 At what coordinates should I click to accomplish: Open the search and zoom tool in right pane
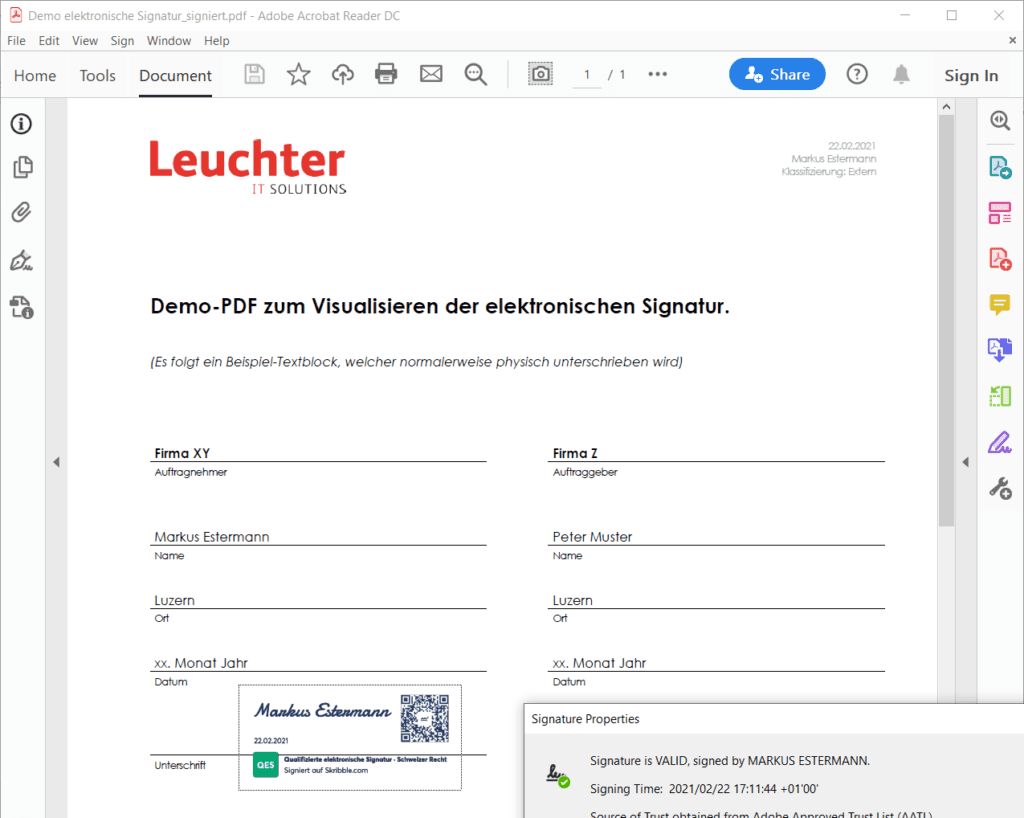1000,121
